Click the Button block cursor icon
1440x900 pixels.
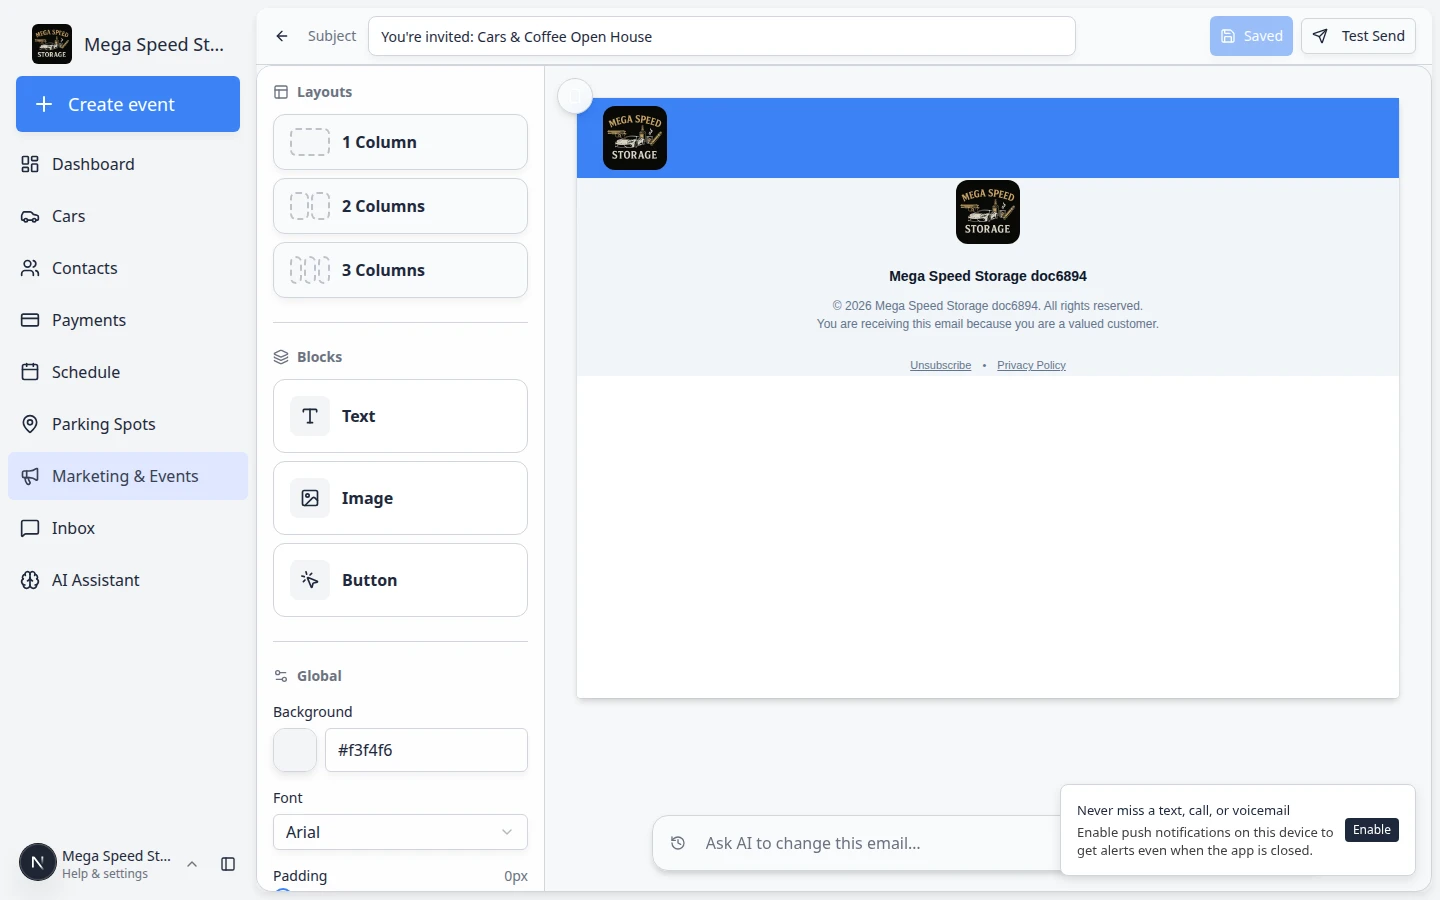(310, 580)
